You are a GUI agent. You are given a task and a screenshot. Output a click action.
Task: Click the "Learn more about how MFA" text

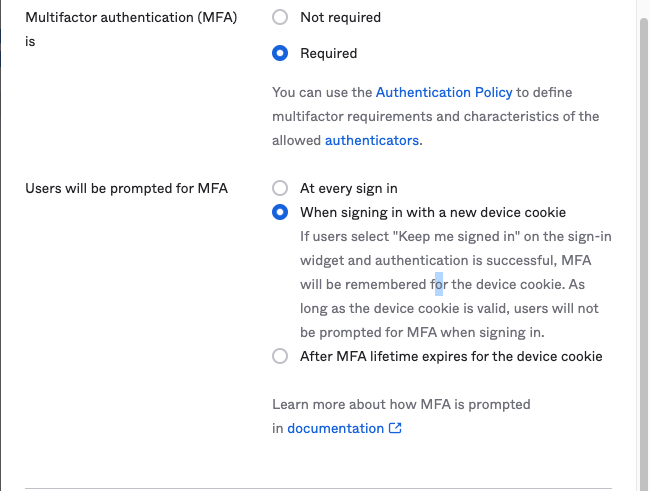point(401,405)
